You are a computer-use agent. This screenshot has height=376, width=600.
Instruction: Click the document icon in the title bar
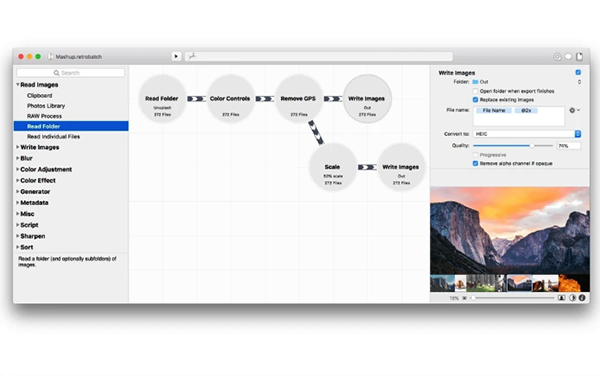coord(580,57)
